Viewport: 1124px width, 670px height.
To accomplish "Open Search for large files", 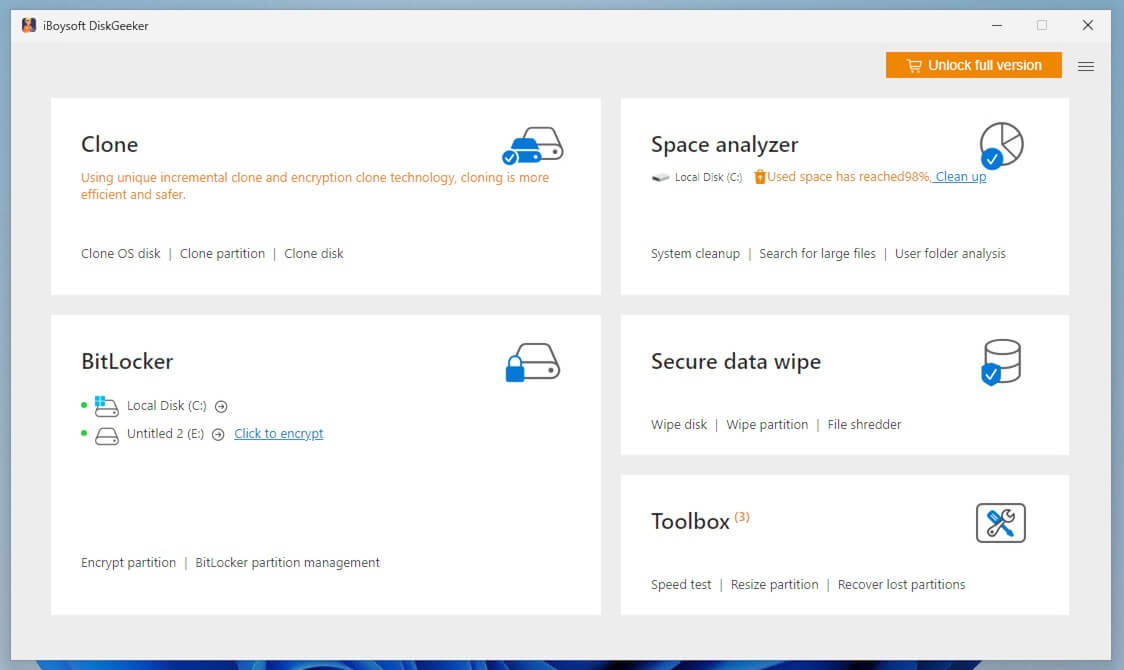I will point(817,254).
